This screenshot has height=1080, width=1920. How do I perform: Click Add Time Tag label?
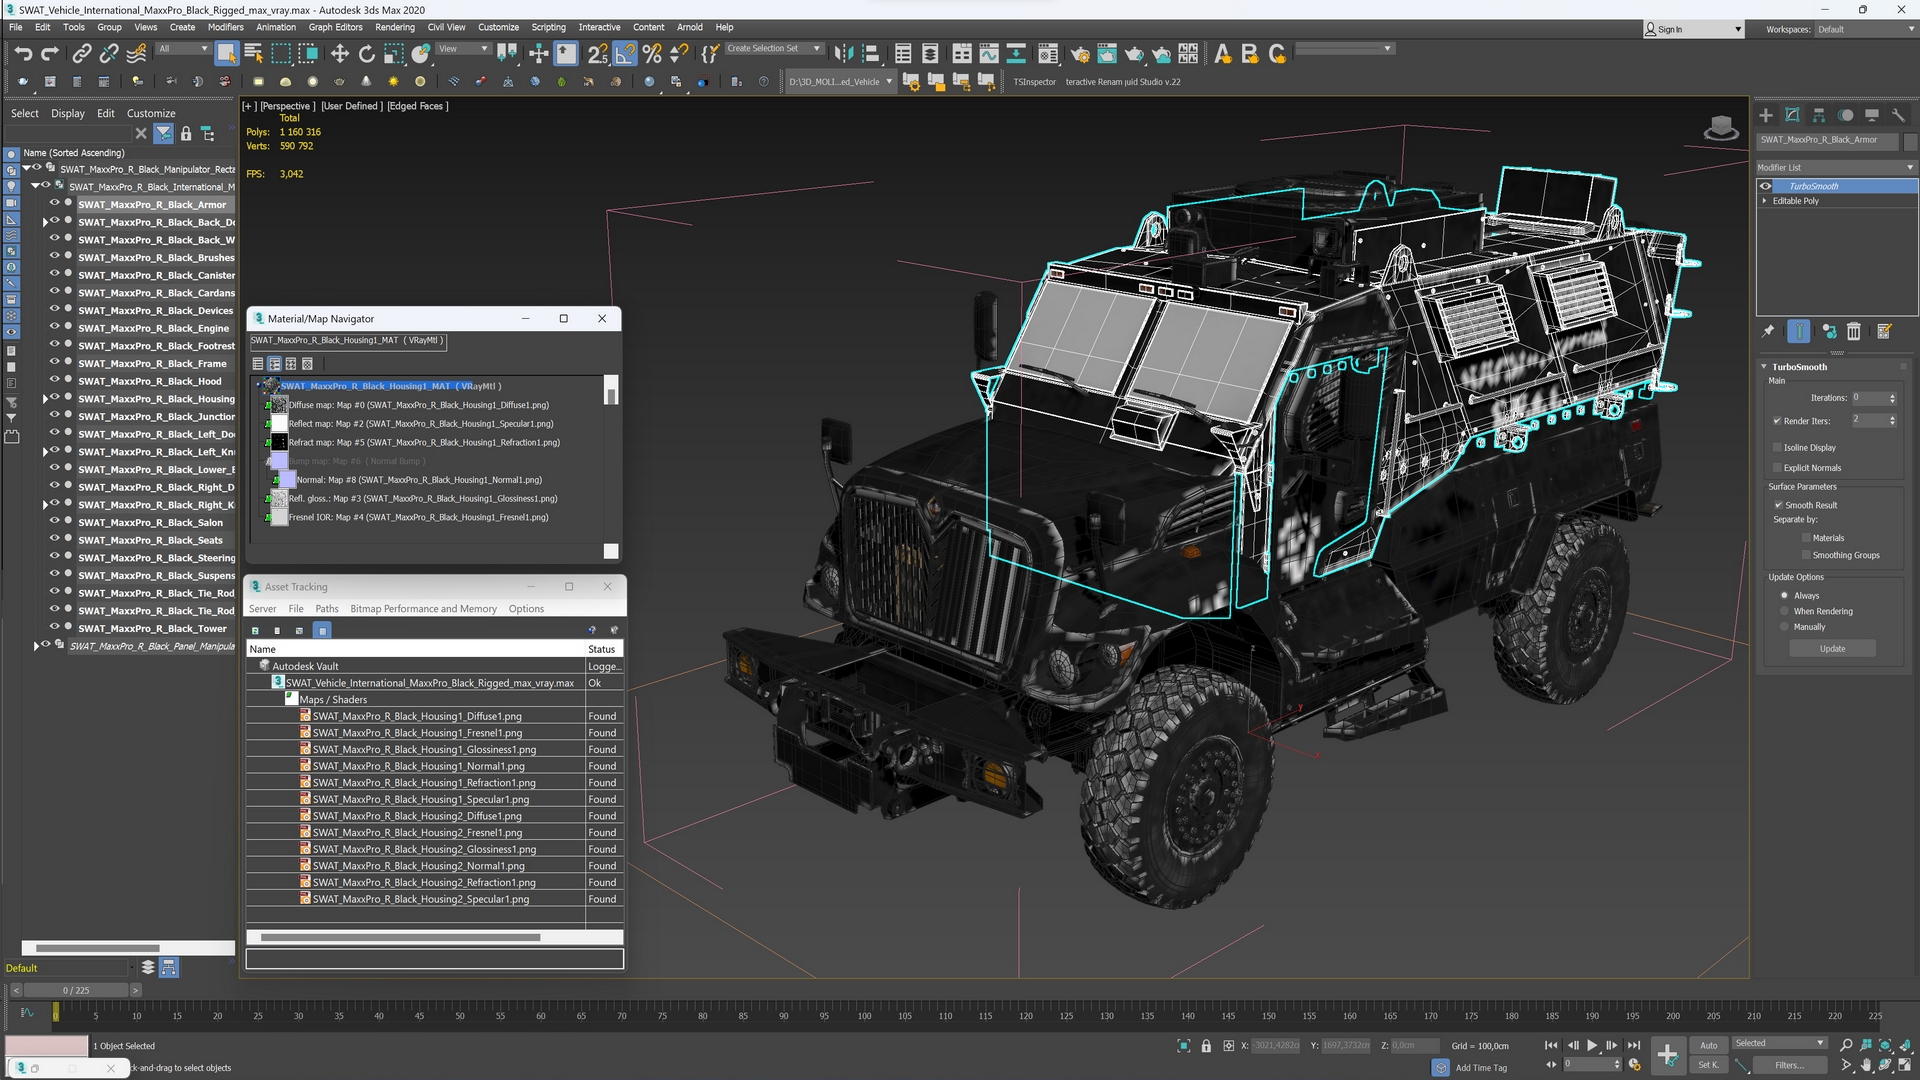(x=1481, y=1068)
